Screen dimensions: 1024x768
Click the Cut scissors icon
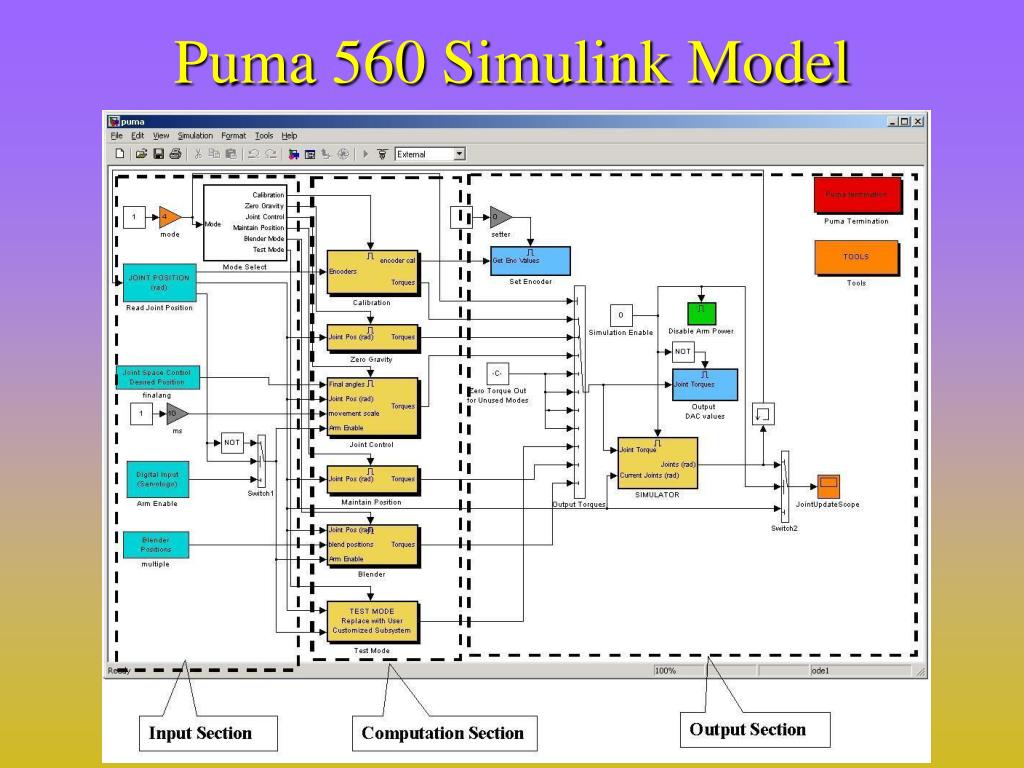197,154
